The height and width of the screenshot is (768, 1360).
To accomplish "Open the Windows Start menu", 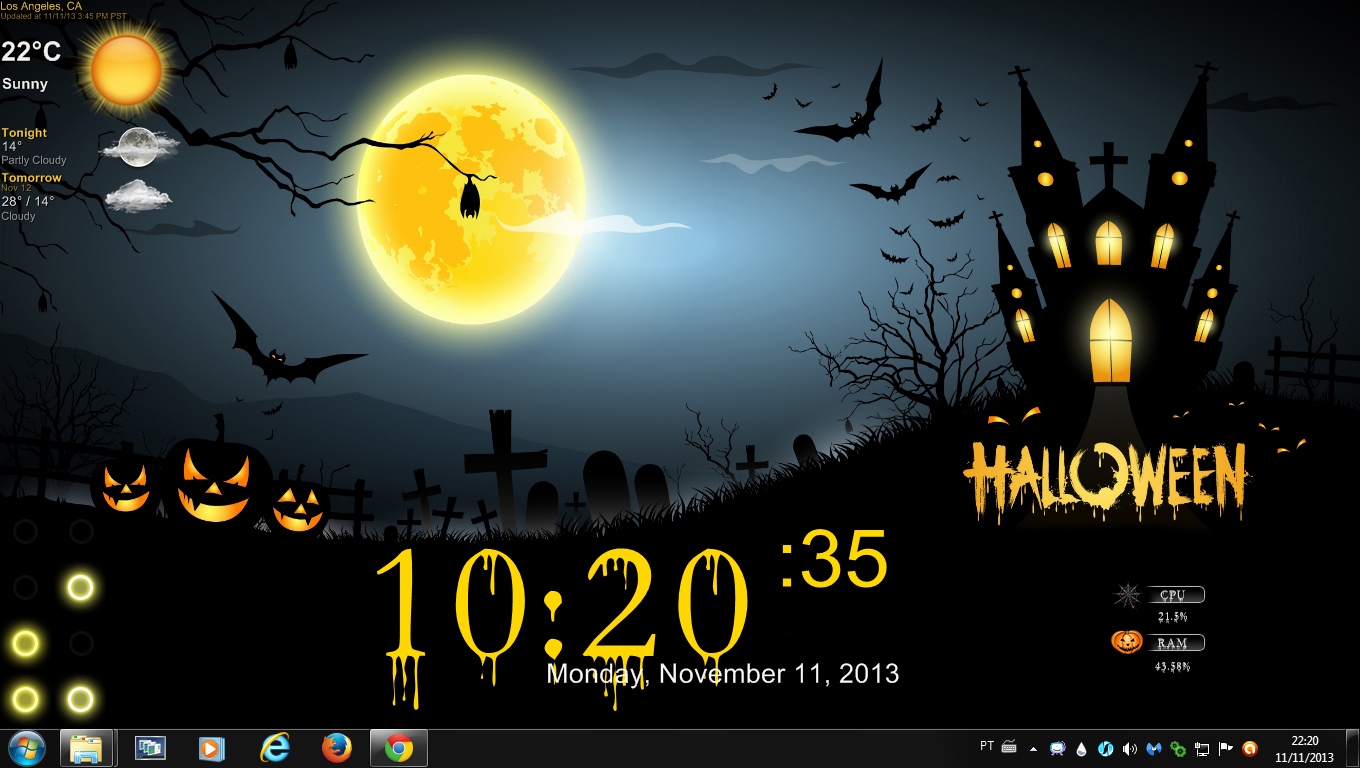I will (26, 748).
